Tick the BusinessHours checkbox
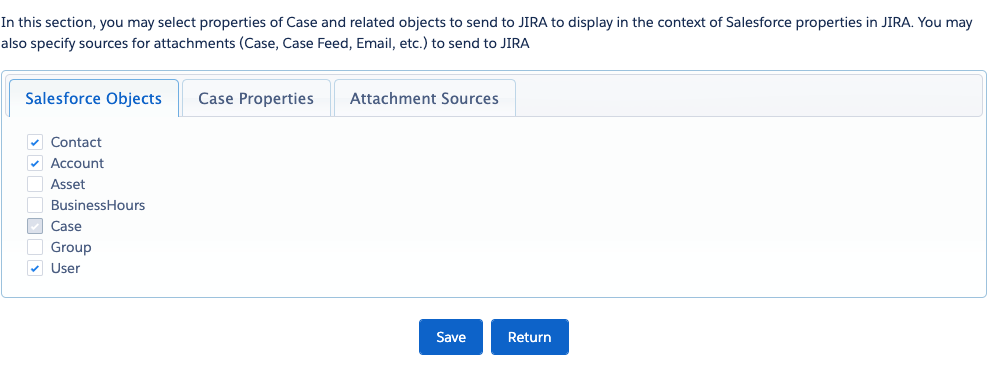Screen dimensions: 990x373 [x=35, y=205]
